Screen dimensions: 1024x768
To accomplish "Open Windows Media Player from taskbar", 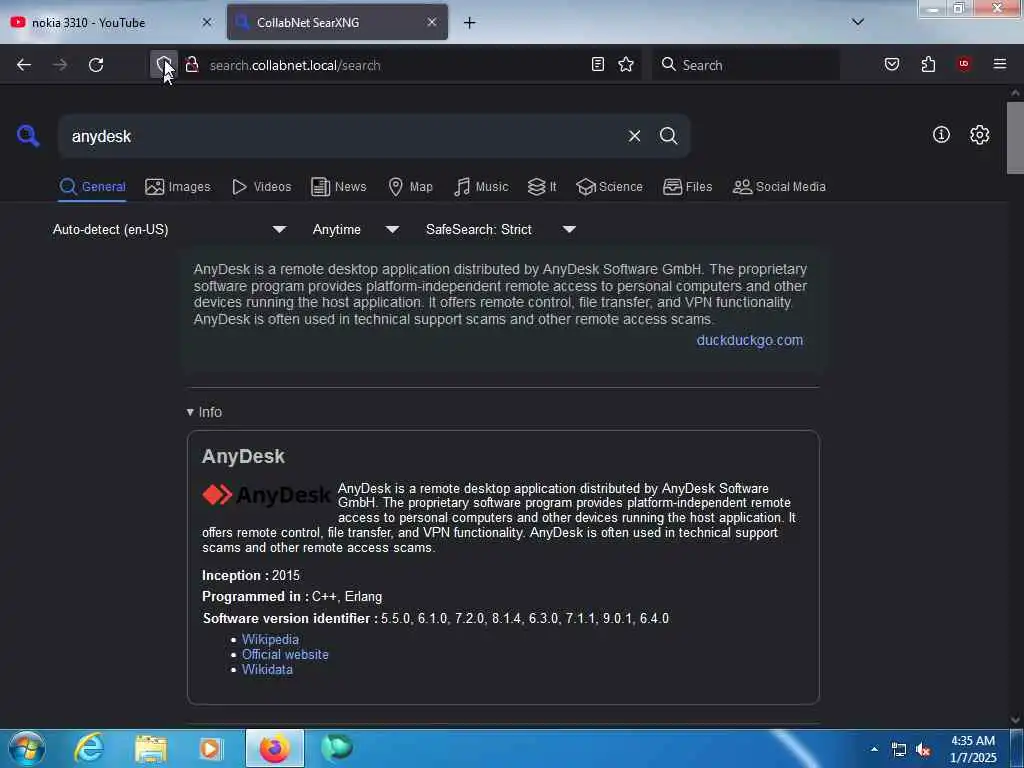I will click(210, 748).
